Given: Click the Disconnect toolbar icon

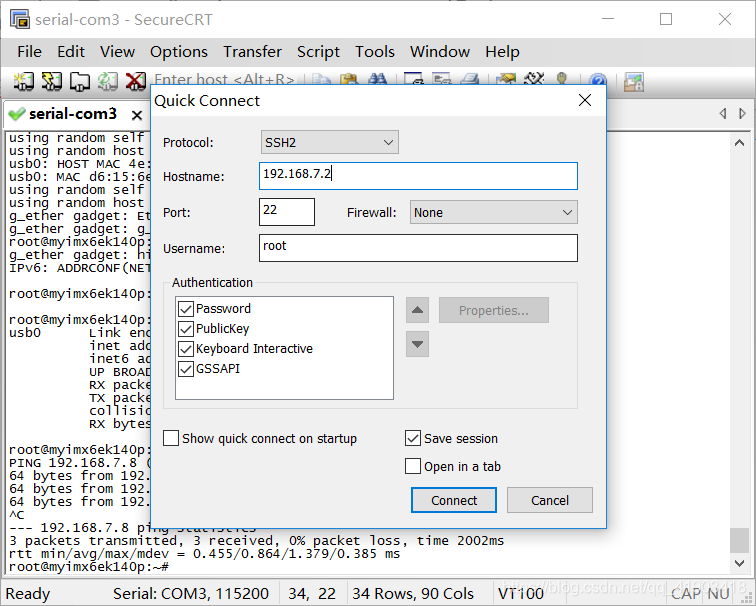Looking at the screenshot, I should point(135,81).
